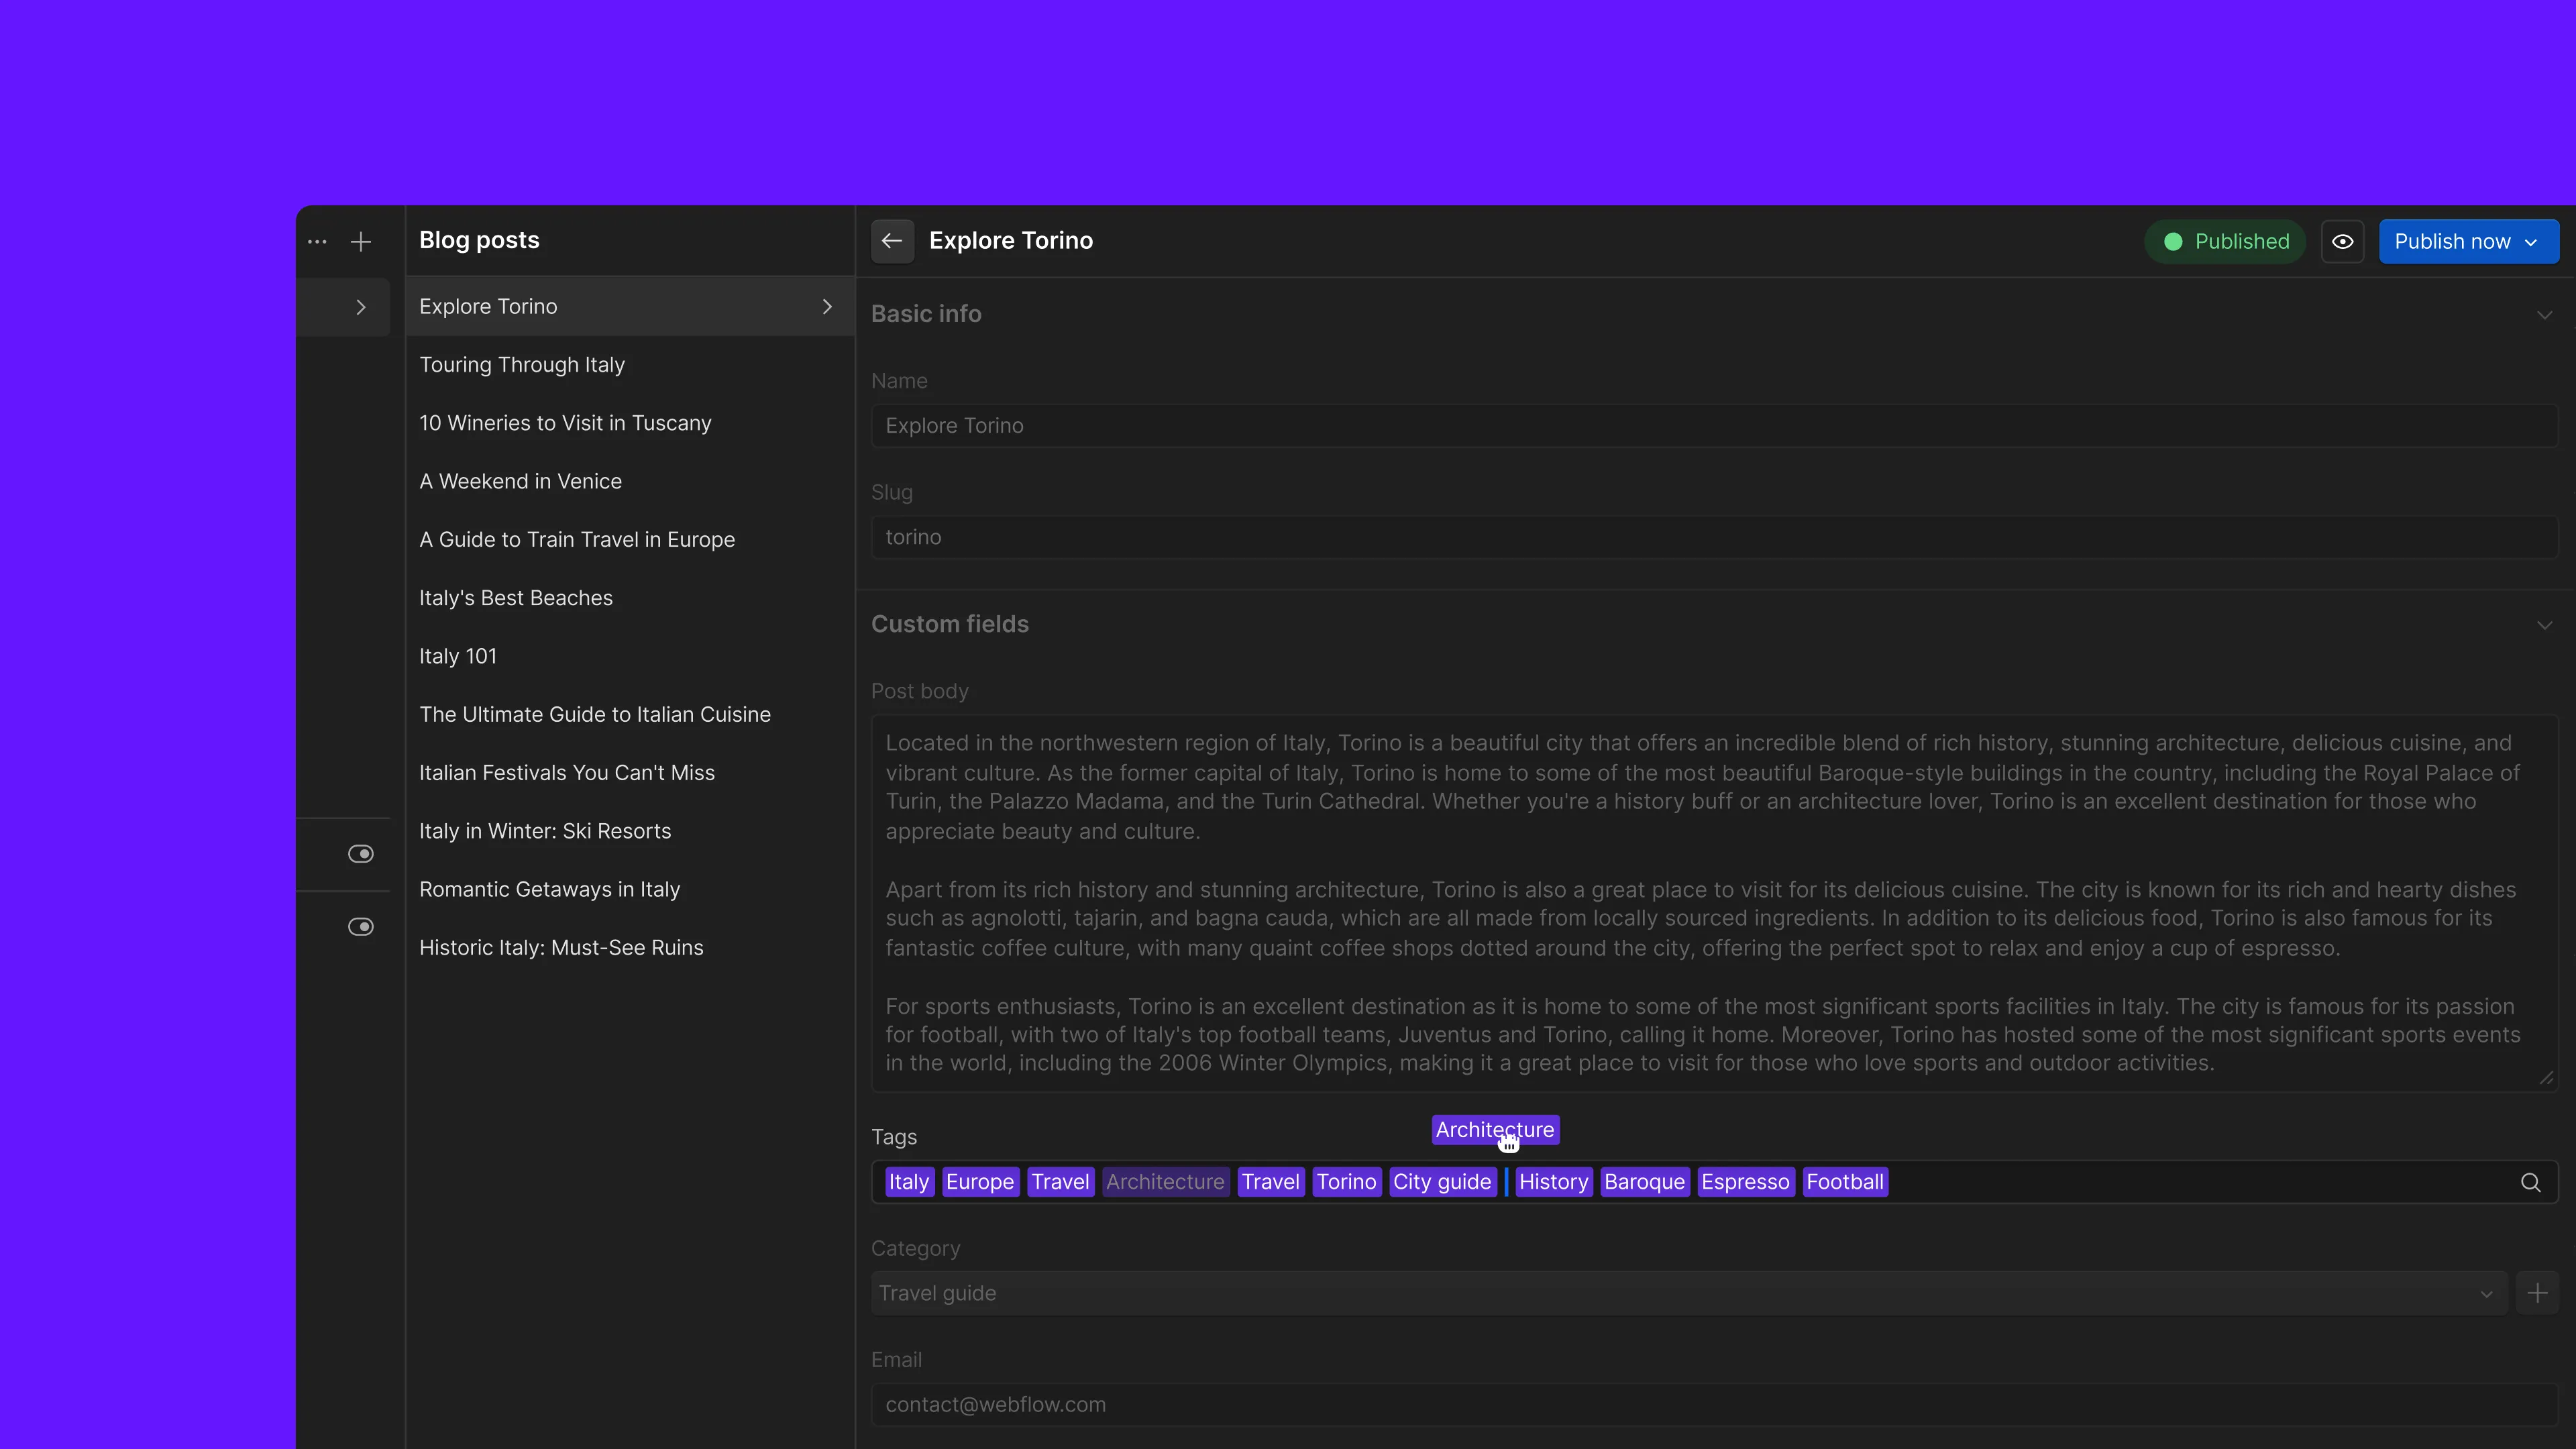Open the three-dot more options menu
This screenshot has width=2576, height=1449.
pos(317,241)
